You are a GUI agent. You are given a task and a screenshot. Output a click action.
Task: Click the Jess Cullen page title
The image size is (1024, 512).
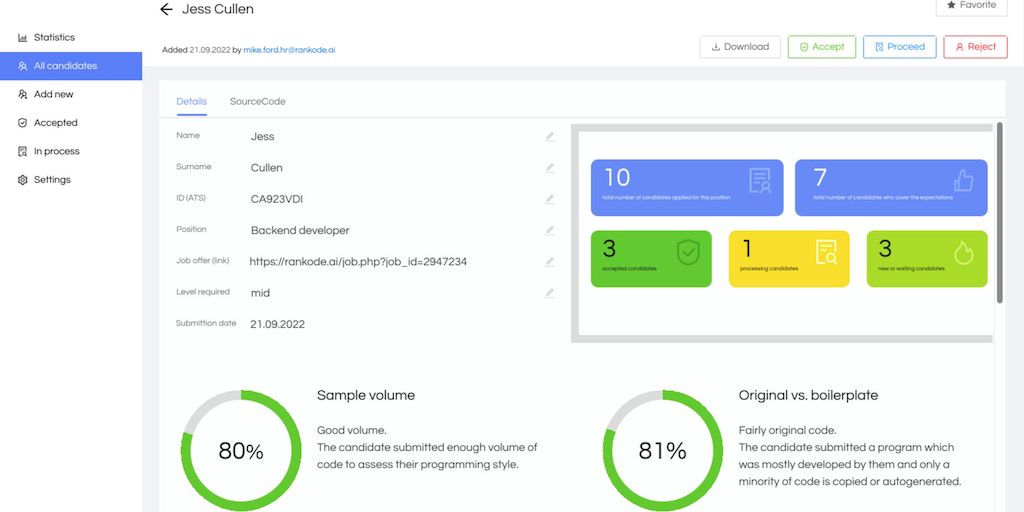pyautogui.click(x=217, y=9)
